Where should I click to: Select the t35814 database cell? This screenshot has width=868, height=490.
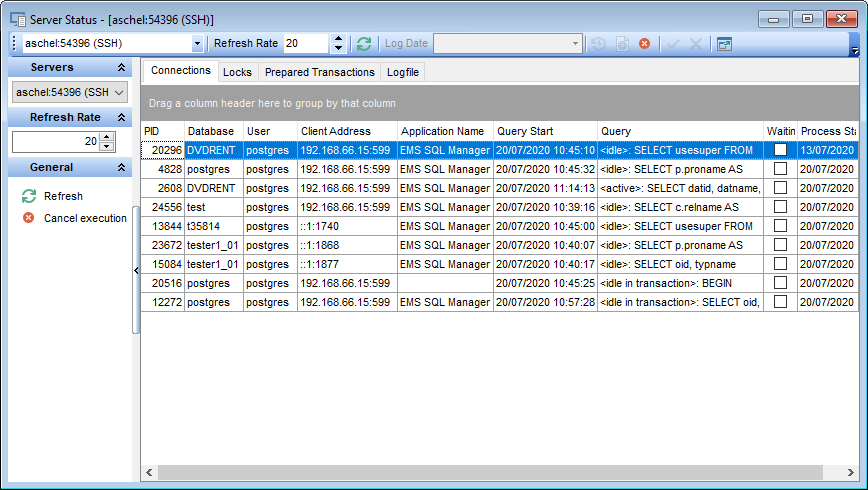pos(214,226)
